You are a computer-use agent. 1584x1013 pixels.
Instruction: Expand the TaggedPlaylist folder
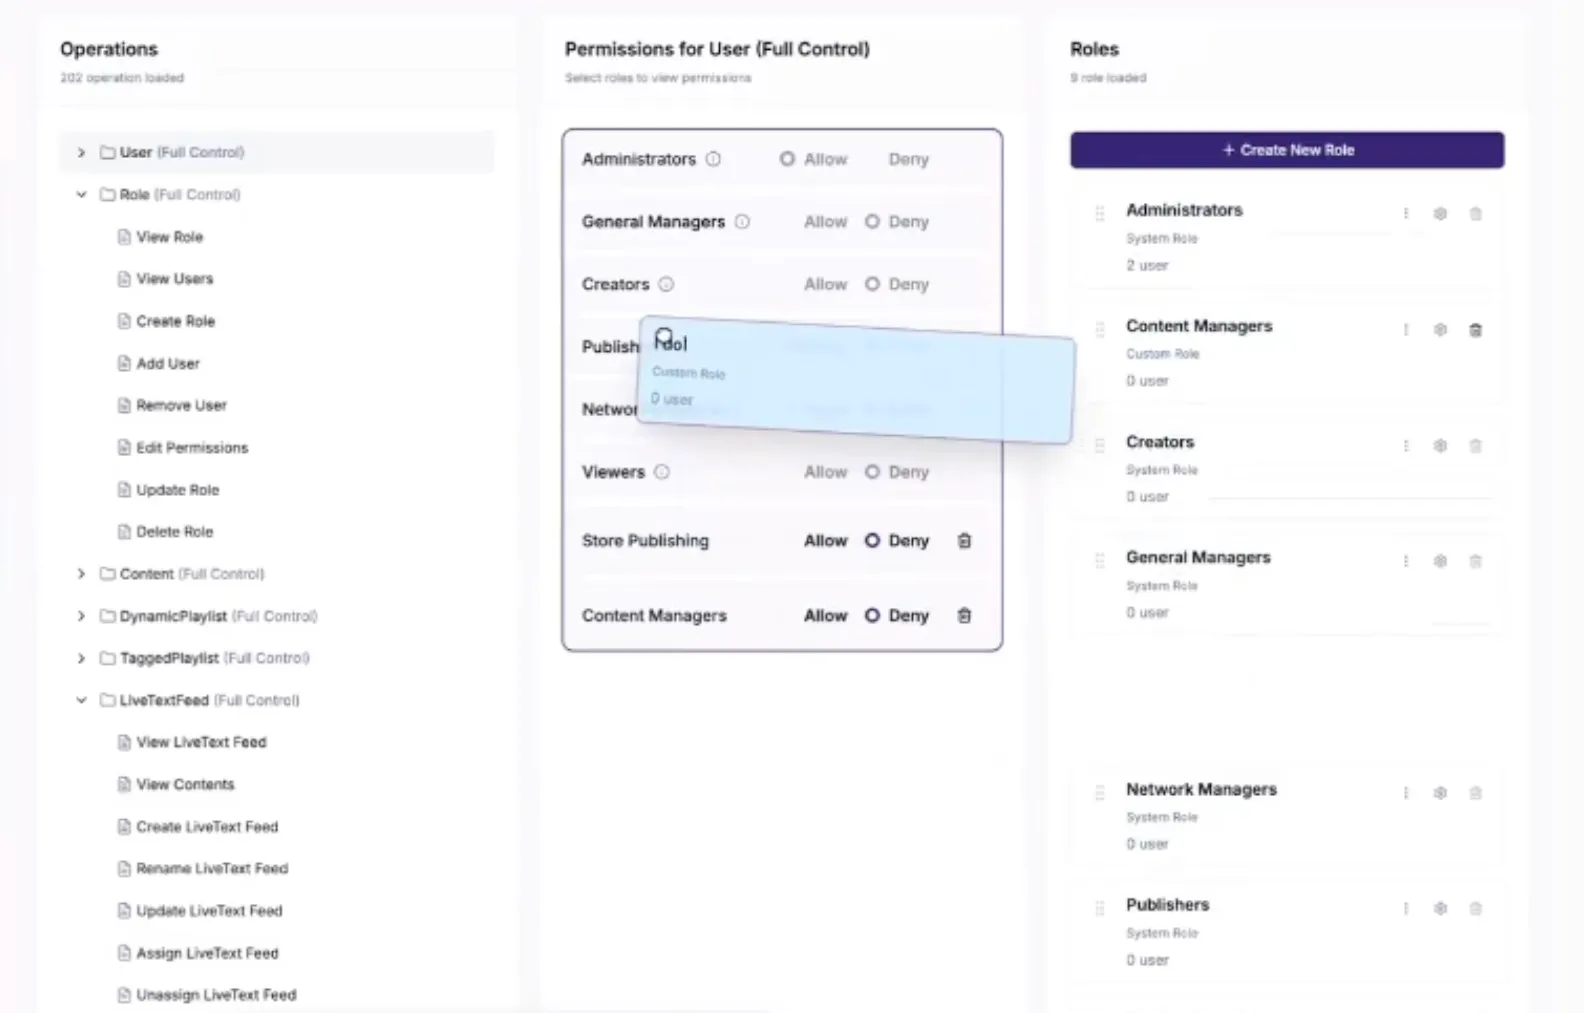tap(81, 658)
